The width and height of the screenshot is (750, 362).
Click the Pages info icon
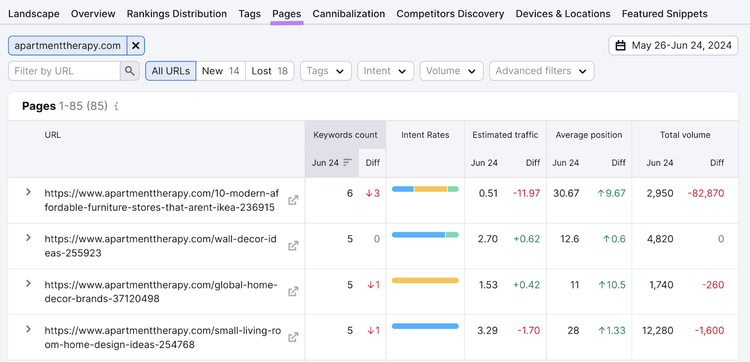[116, 106]
